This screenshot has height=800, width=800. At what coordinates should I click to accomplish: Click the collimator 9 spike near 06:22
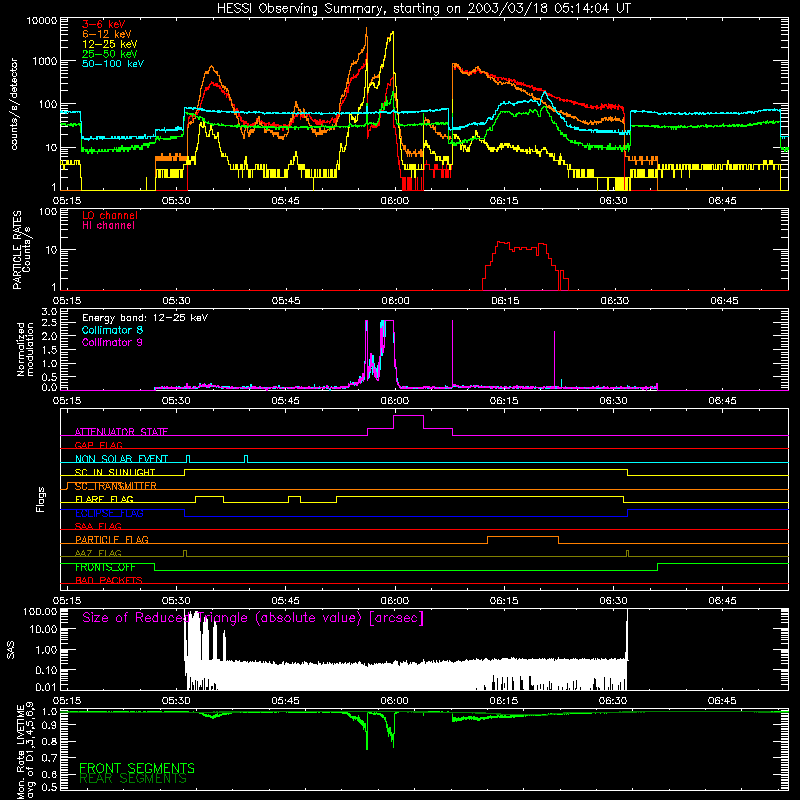point(555,359)
